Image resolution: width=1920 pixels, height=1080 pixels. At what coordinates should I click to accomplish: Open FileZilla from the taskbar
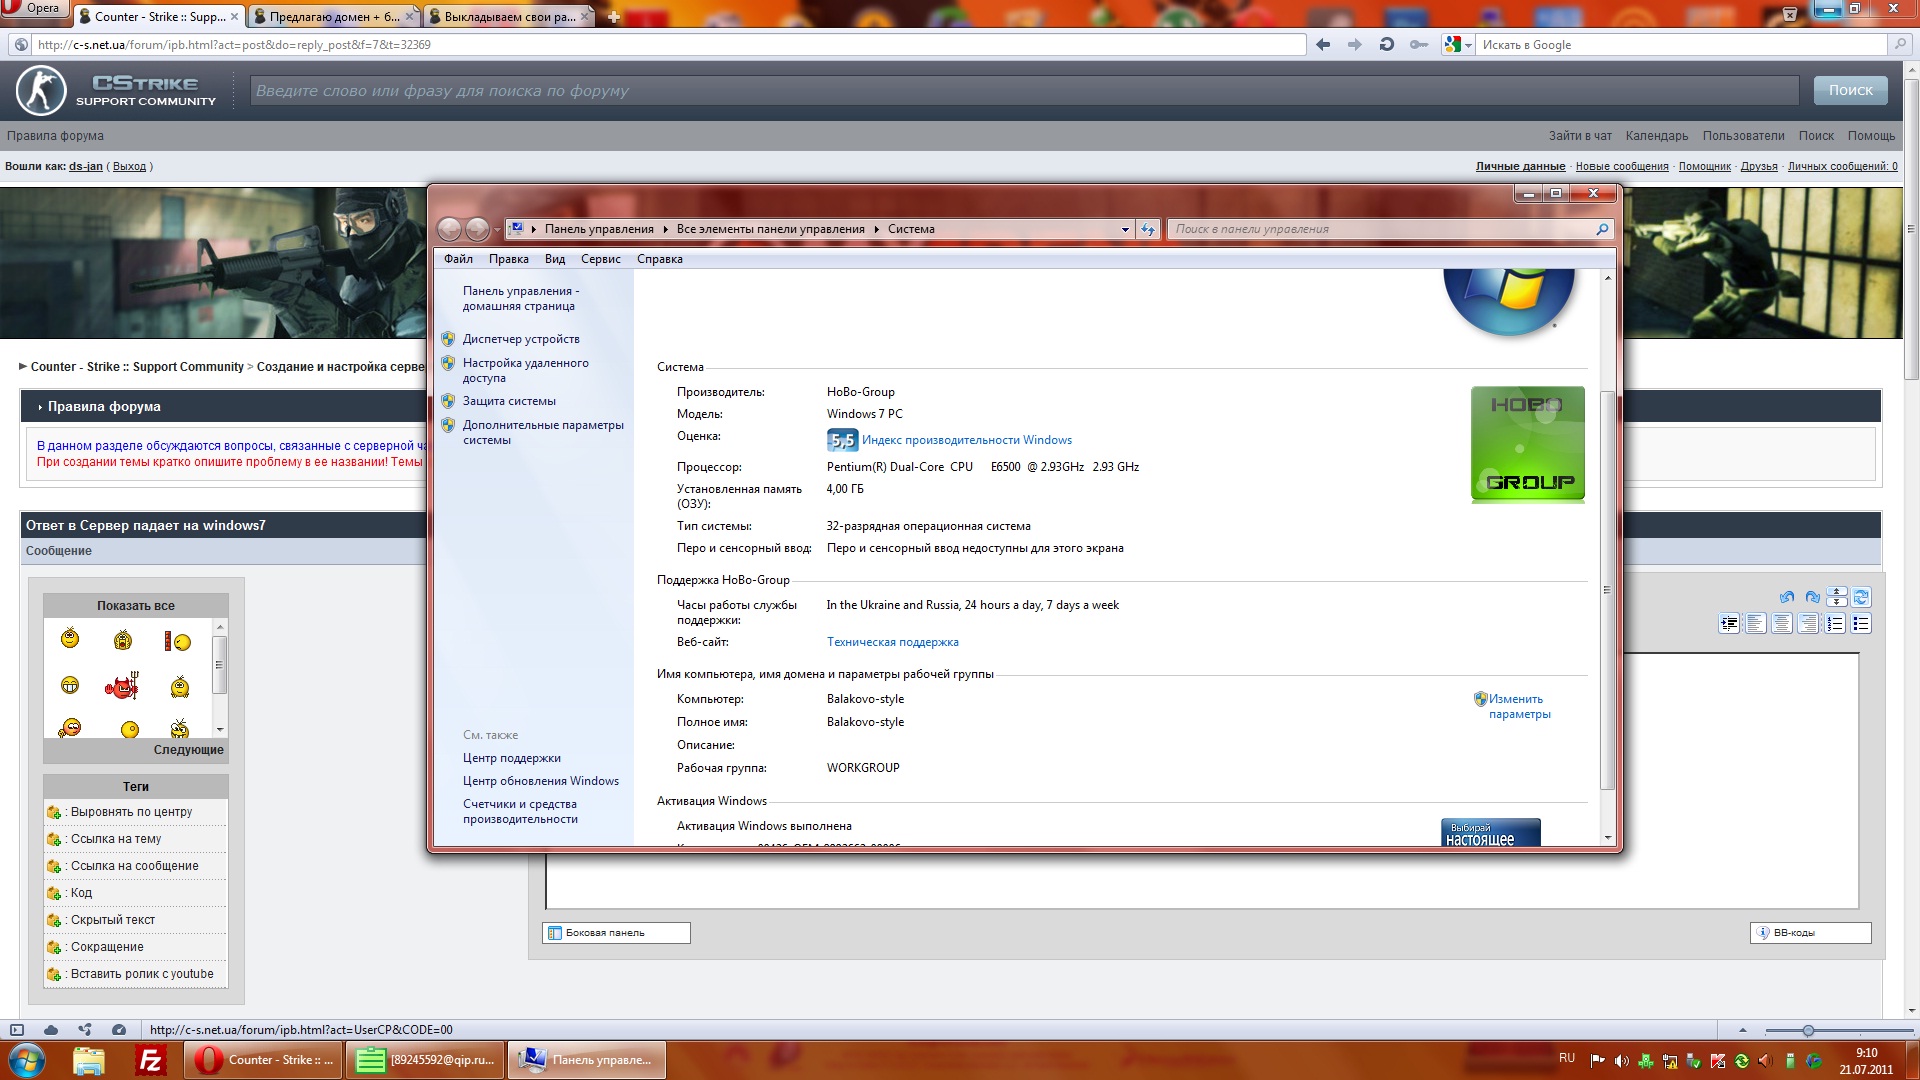[x=151, y=1060]
